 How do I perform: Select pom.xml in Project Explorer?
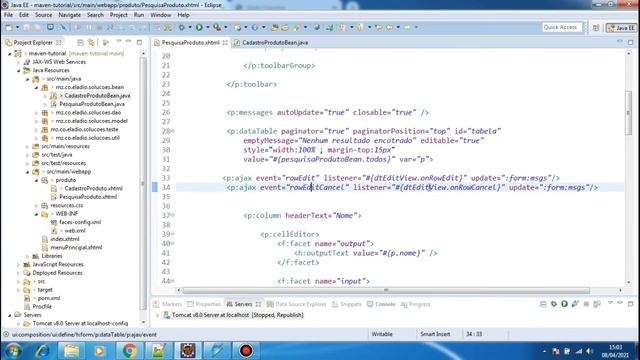coord(49,298)
